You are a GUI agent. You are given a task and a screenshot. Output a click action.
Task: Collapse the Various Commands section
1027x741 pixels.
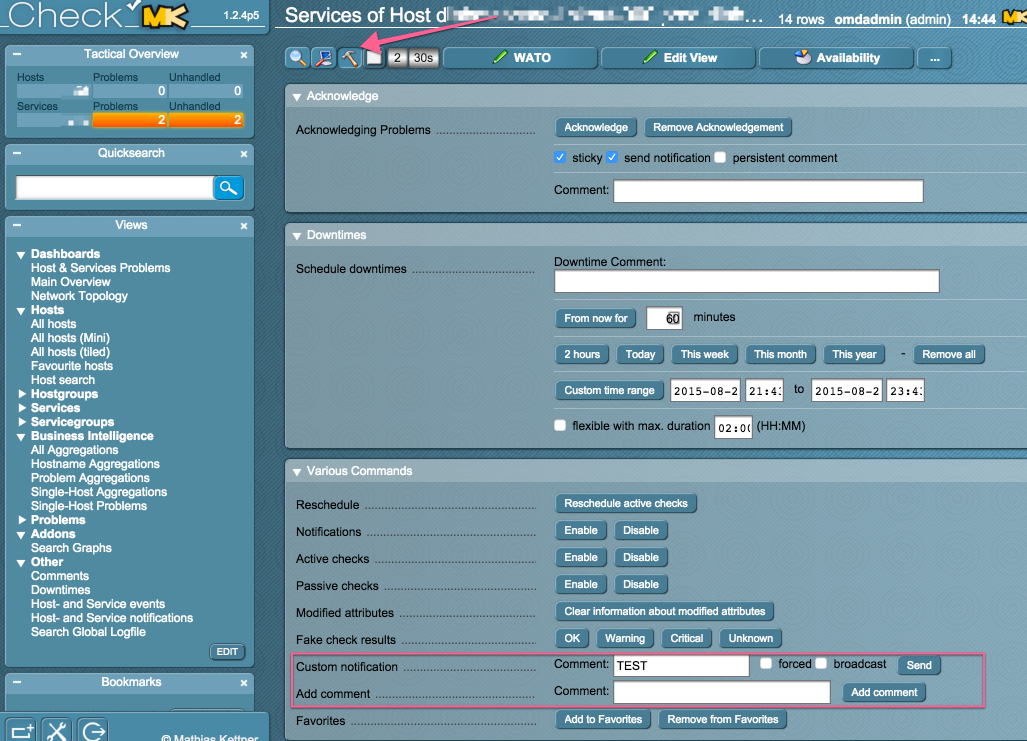tap(297, 472)
